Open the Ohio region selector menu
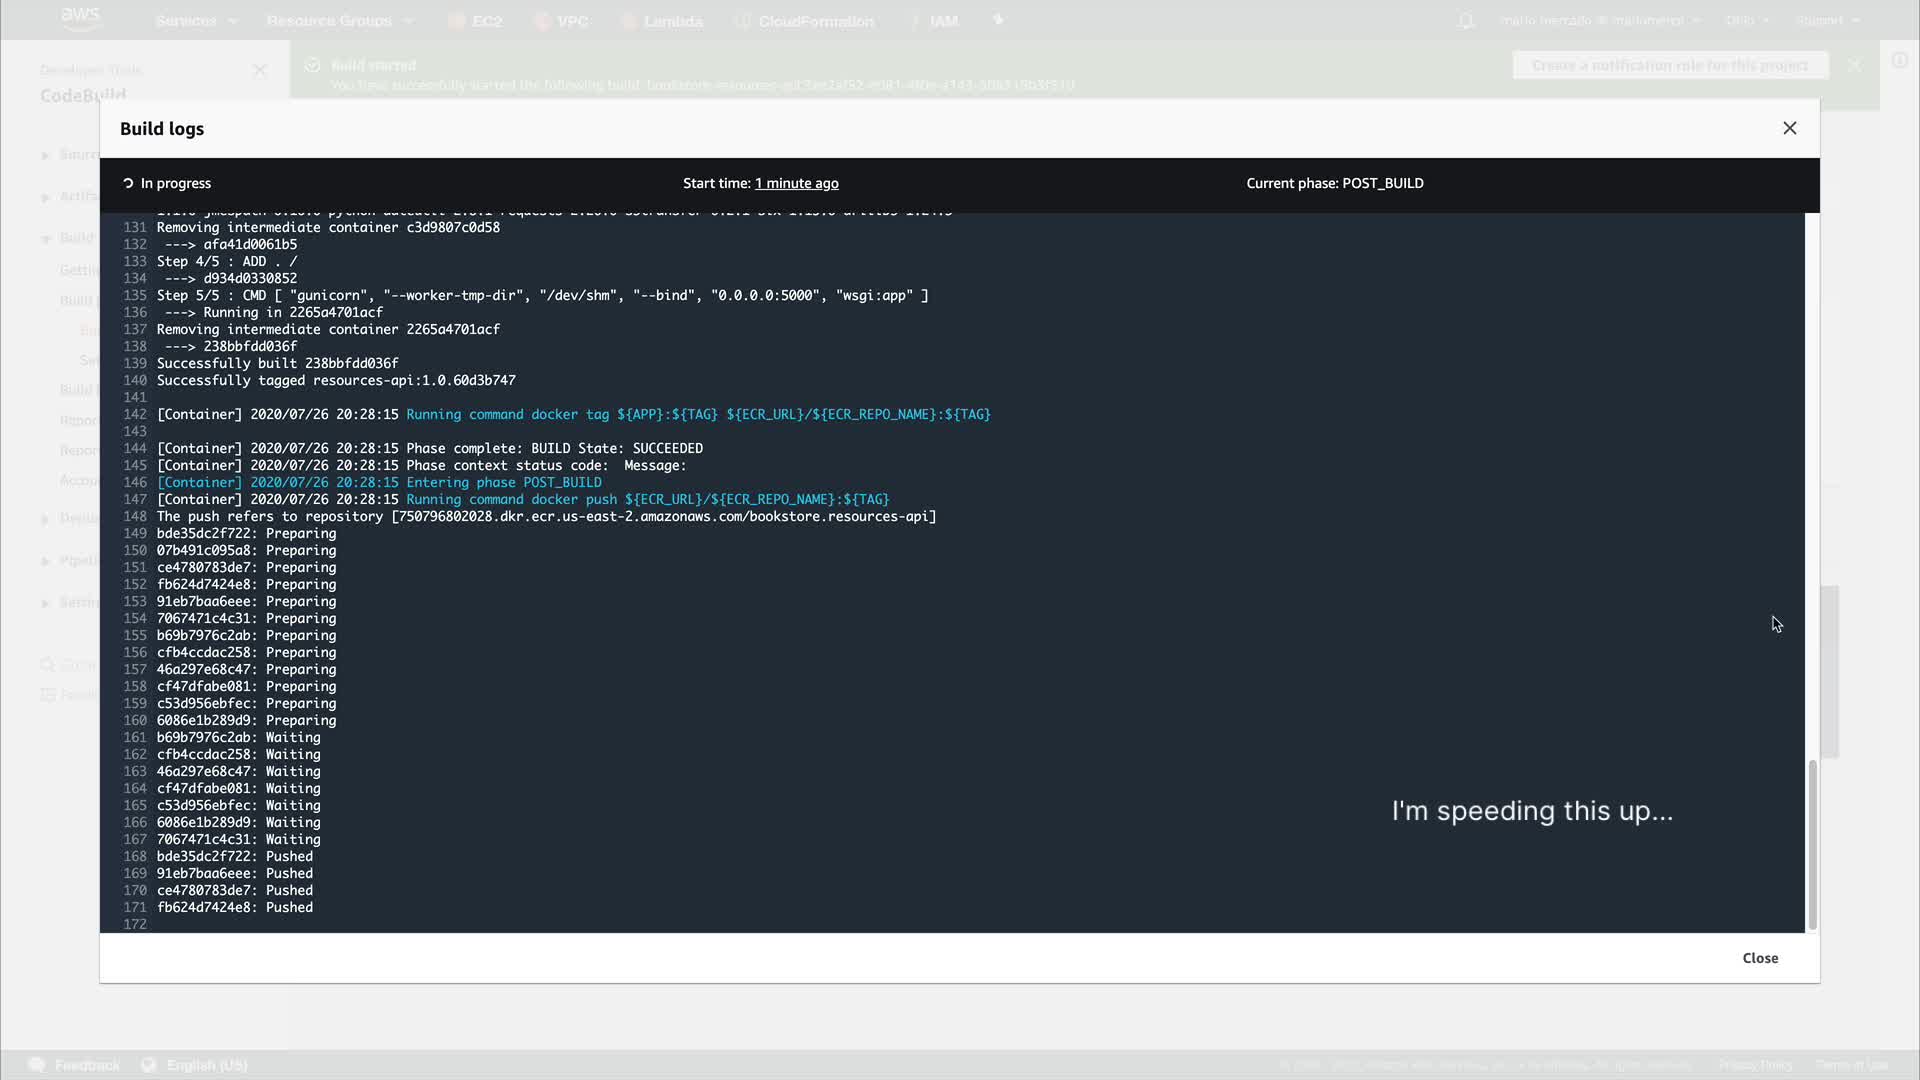The width and height of the screenshot is (1920, 1080). (x=1746, y=21)
